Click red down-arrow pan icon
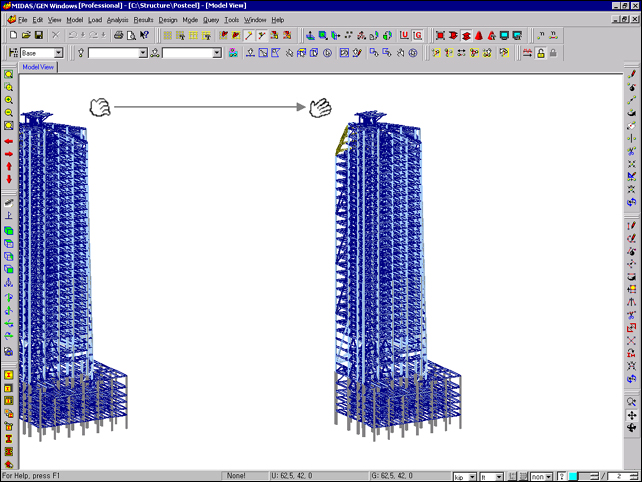The image size is (642, 482). [9, 180]
